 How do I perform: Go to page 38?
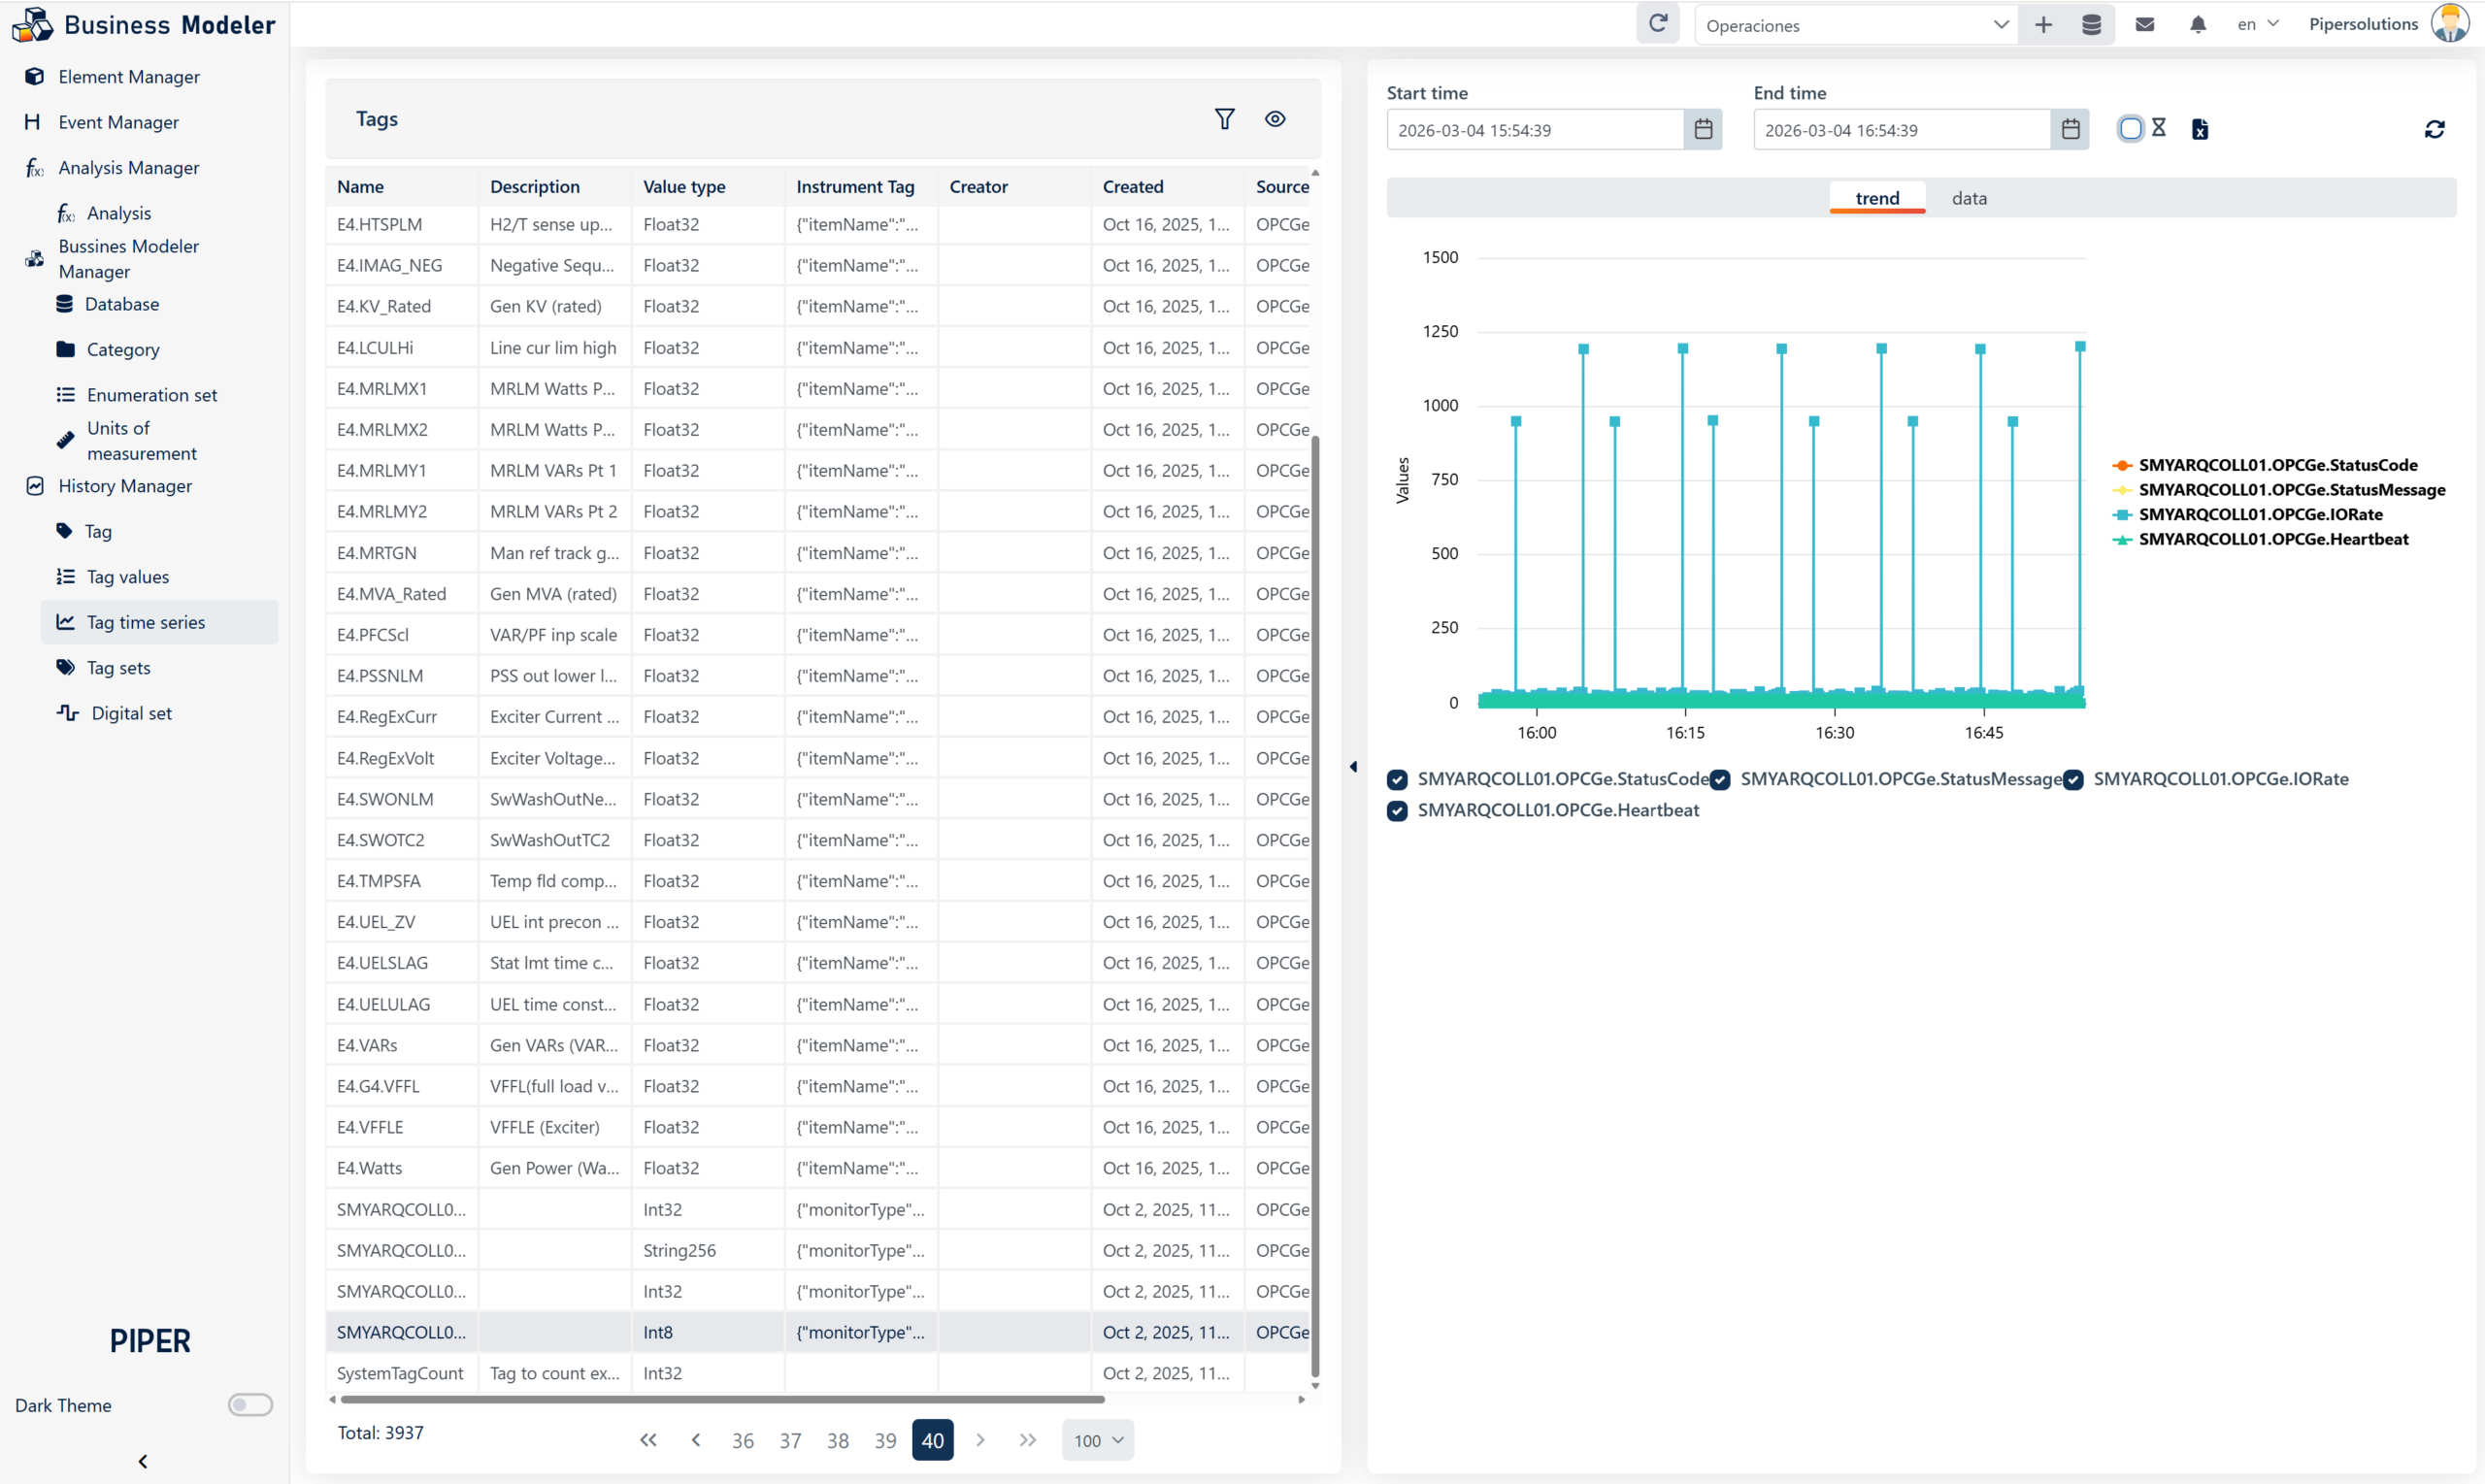coord(837,1441)
